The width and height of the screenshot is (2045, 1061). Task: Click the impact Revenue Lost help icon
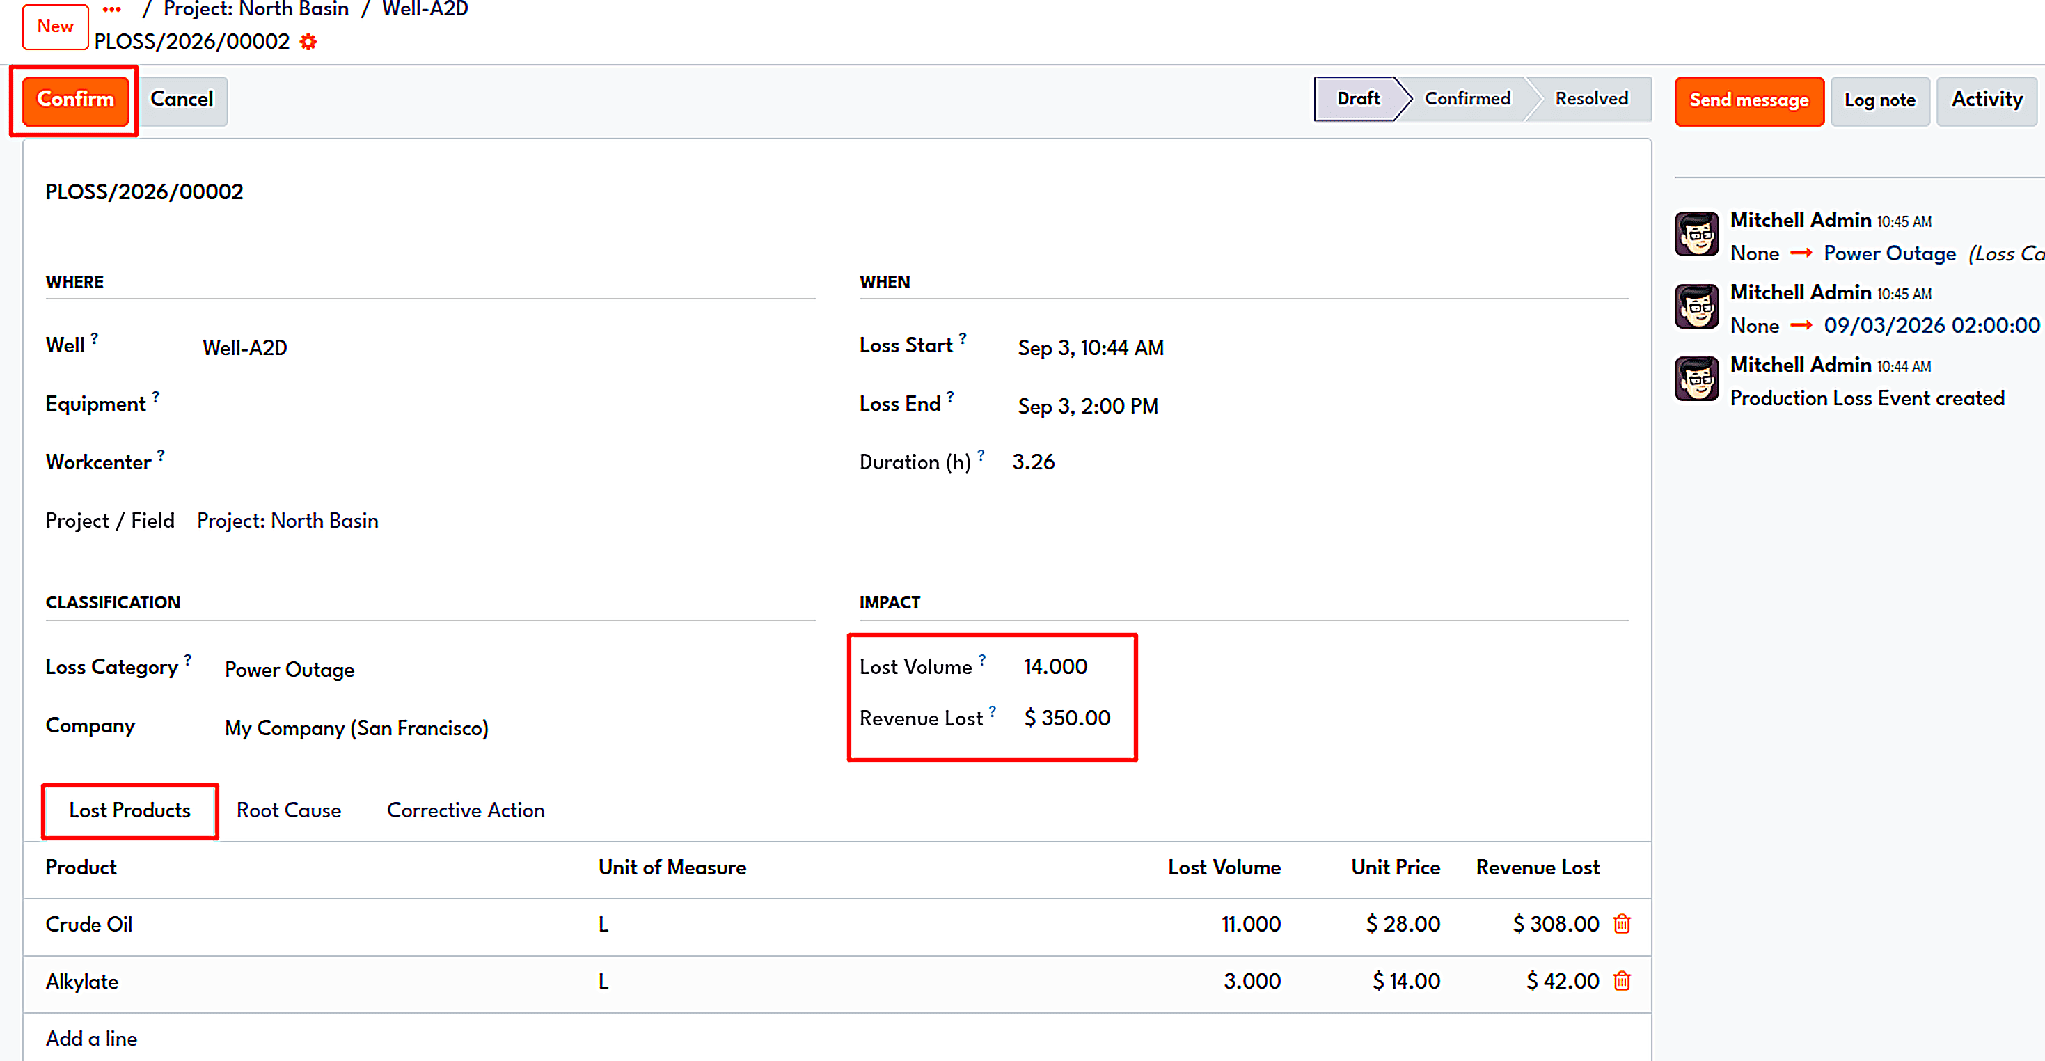pyautogui.click(x=992, y=712)
